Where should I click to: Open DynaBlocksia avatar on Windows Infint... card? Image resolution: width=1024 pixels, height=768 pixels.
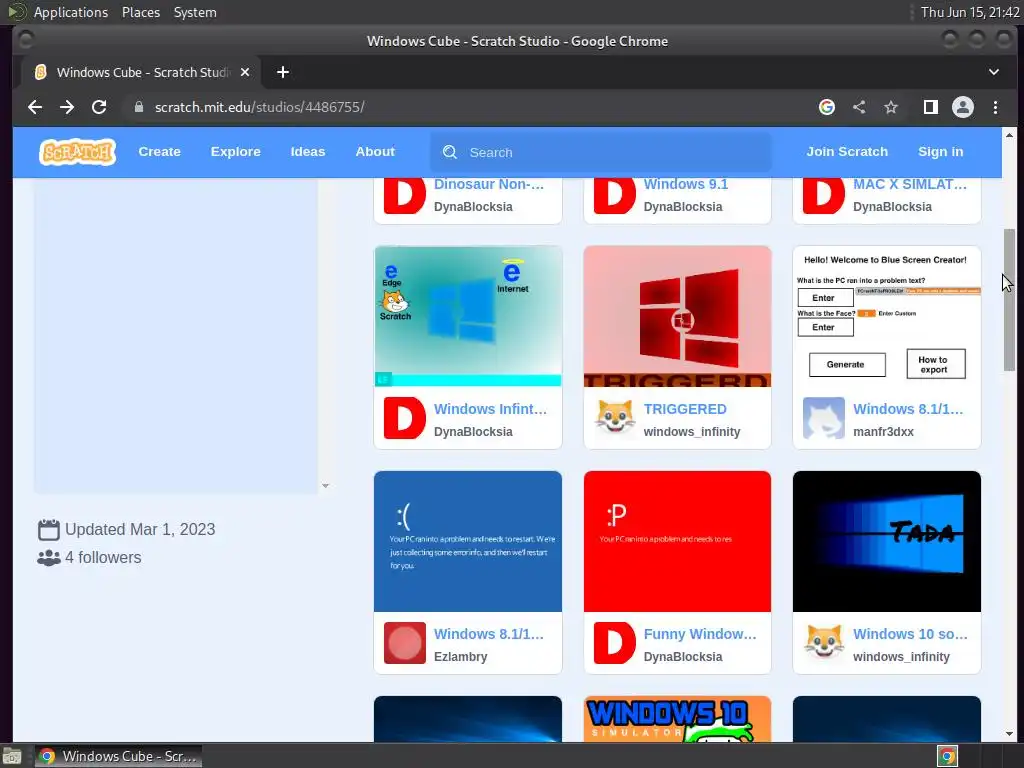pos(405,418)
